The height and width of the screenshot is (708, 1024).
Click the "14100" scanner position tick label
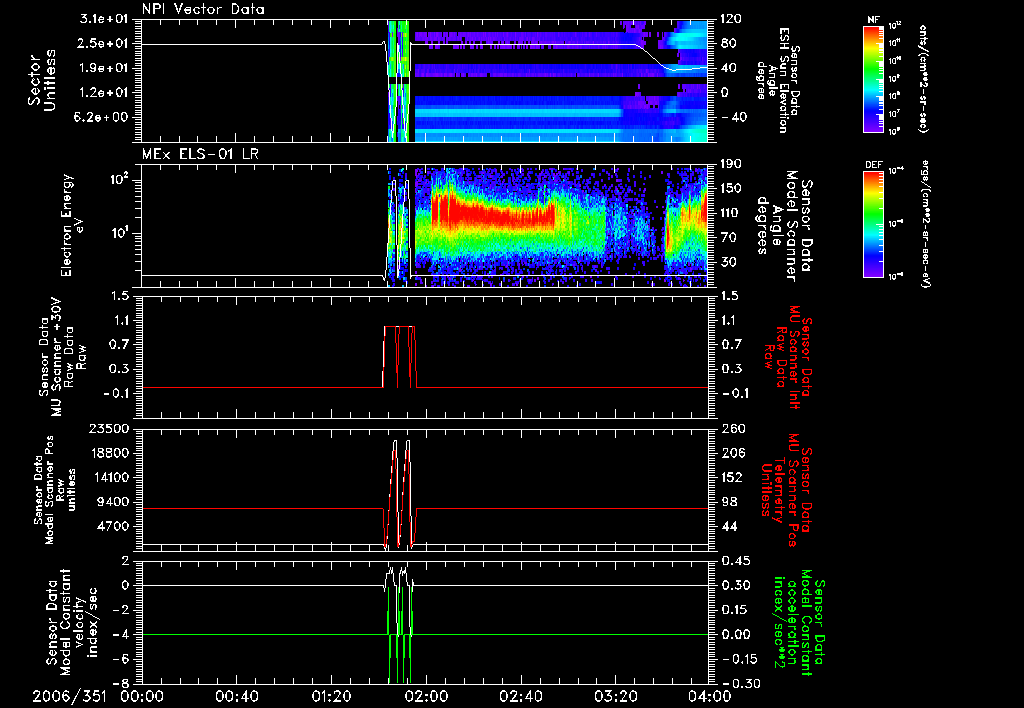pos(109,477)
